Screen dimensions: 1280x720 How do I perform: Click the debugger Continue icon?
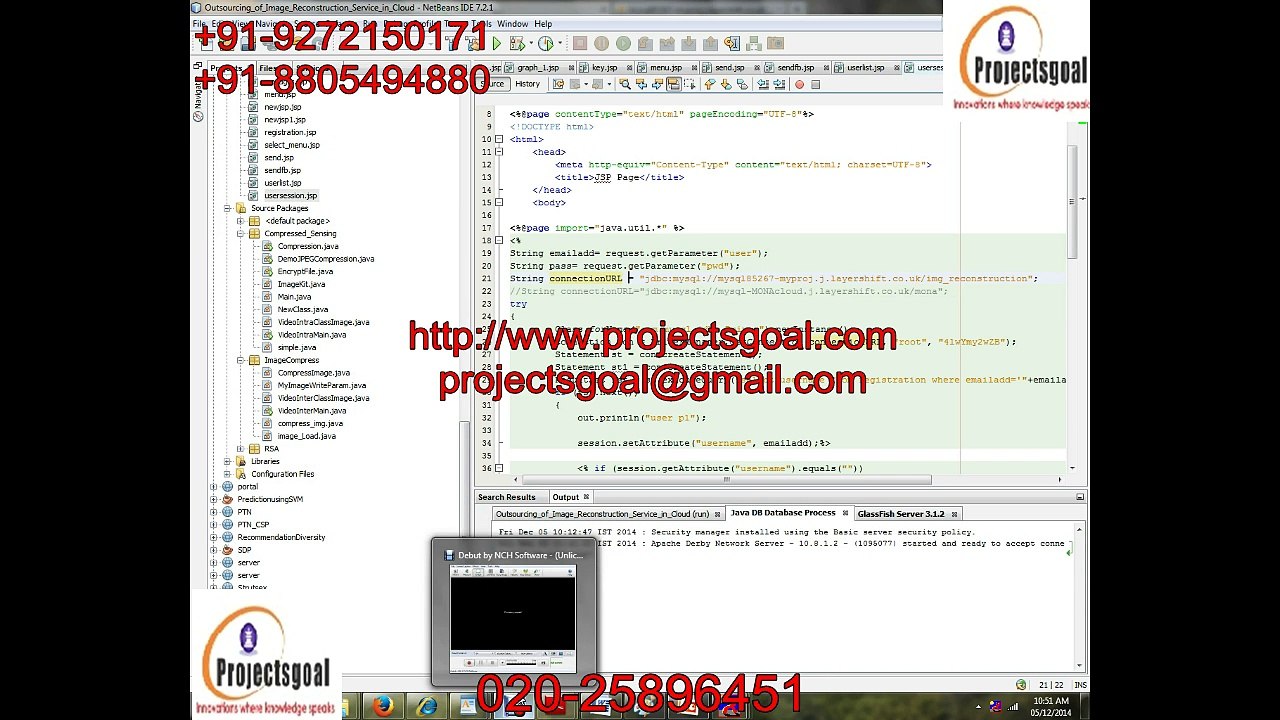(x=623, y=44)
